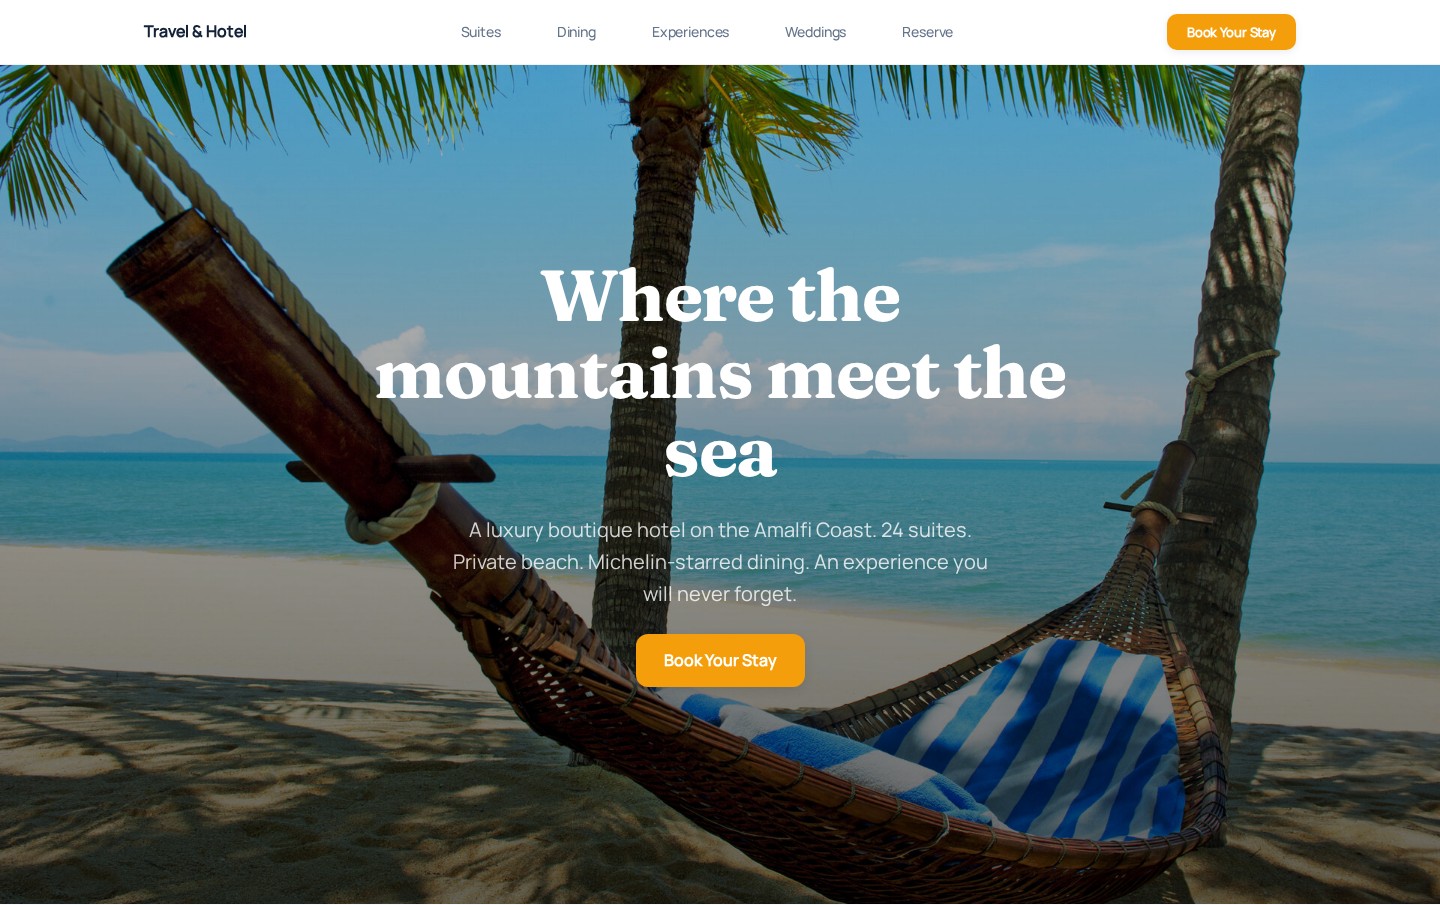The height and width of the screenshot is (905, 1440).
Task: Open the Suites page
Action: (481, 32)
